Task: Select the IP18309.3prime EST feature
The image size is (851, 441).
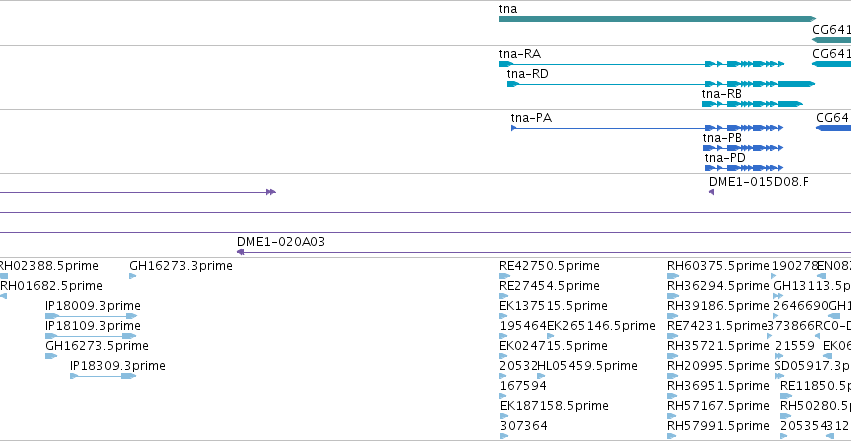Action: (x=103, y=376)
